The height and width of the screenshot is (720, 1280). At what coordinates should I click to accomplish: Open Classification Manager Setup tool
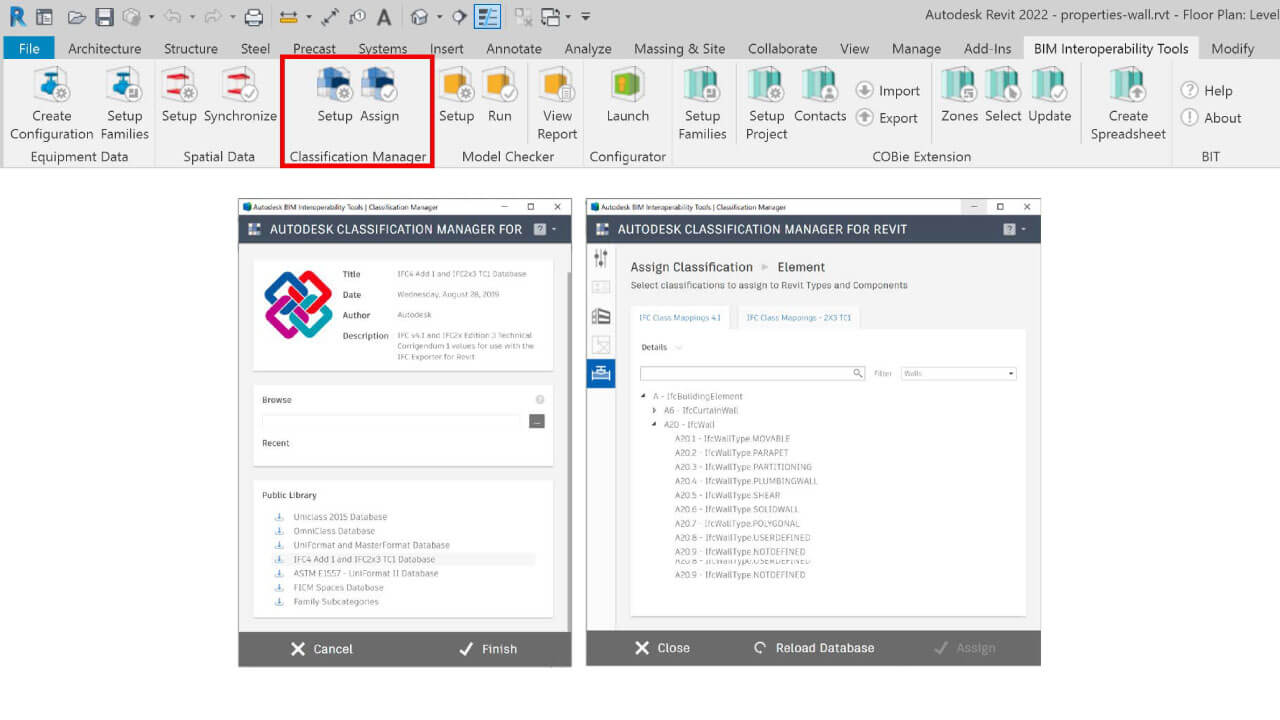tap(335, 96)
